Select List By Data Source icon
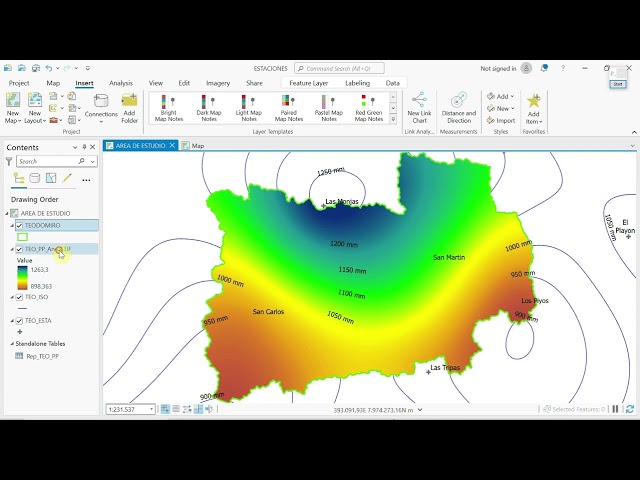Viewport: 640px width, 480px height. (x=35, y=178)
